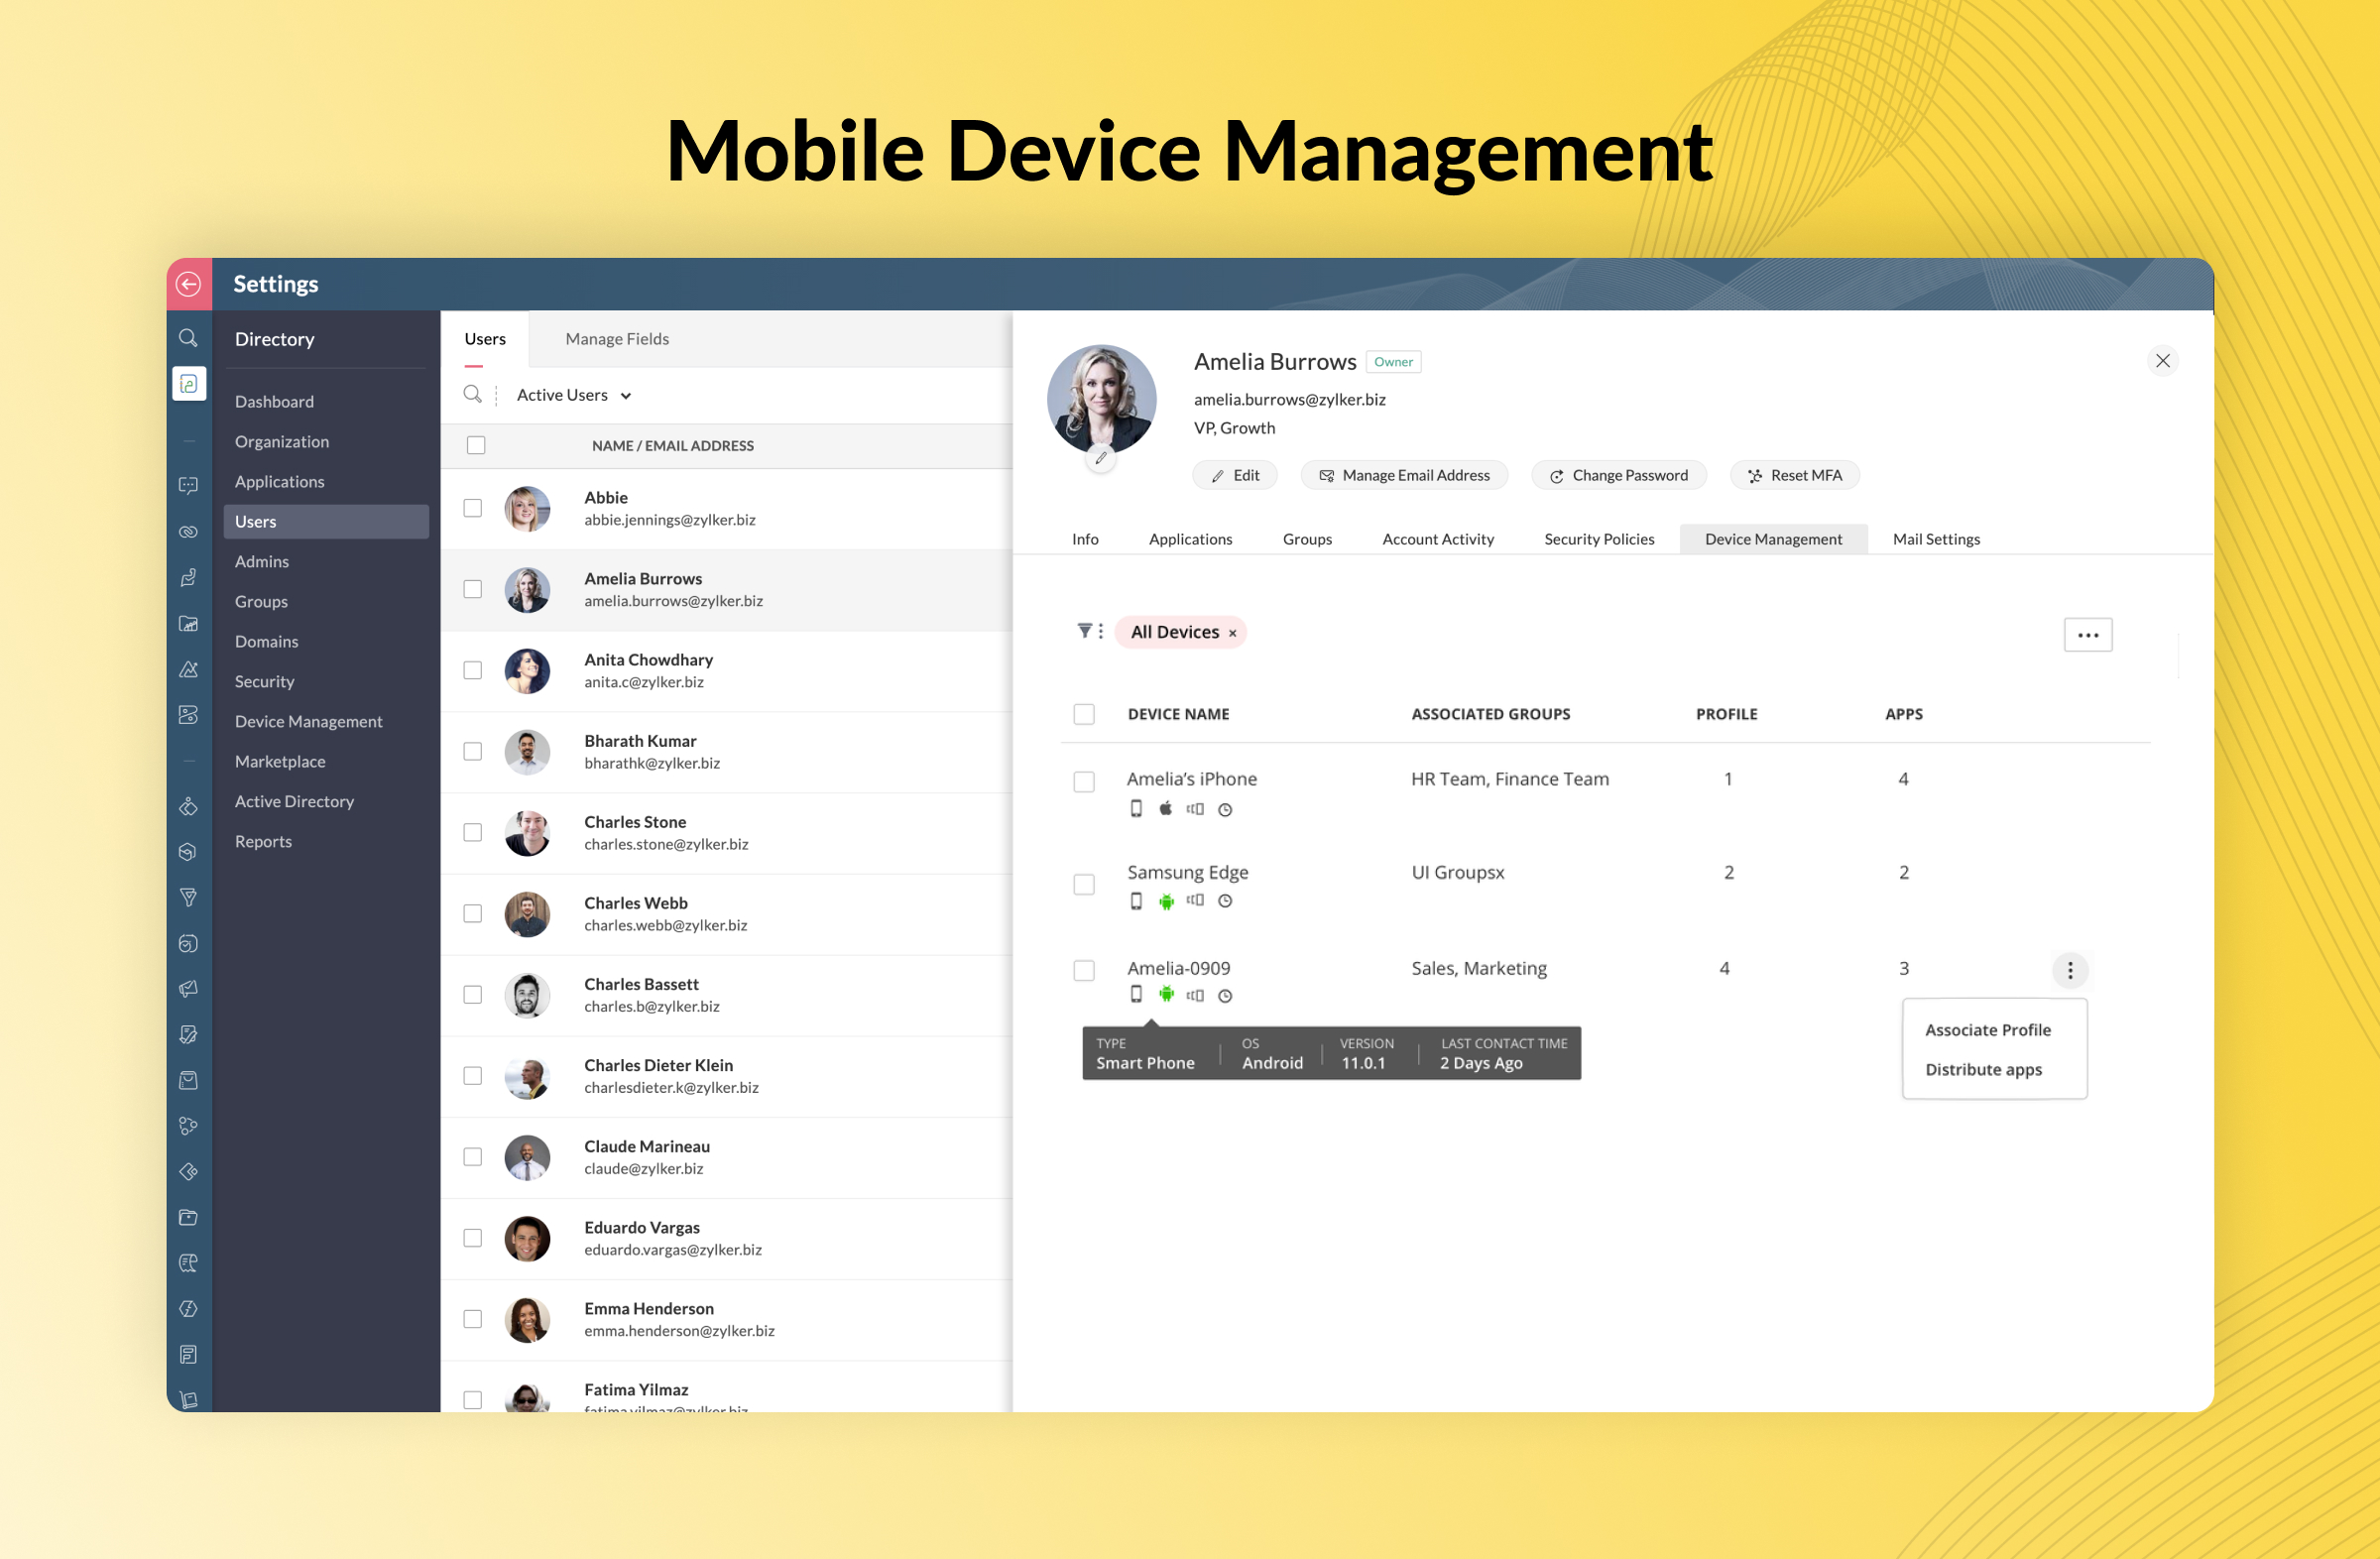2380x1559 pixels.
Task: Click the pink back arrow icon
Action: [188, 284]
